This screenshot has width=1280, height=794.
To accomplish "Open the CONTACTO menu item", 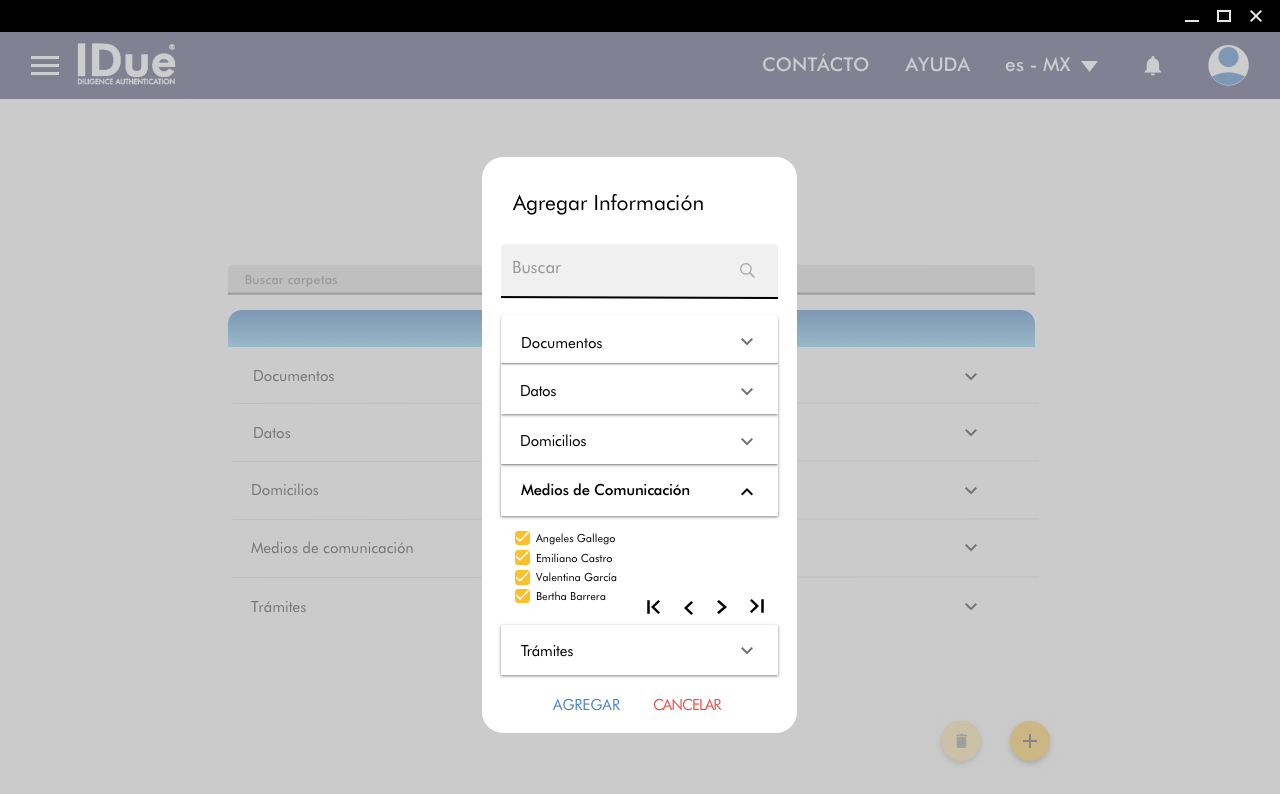I will 815,65.
